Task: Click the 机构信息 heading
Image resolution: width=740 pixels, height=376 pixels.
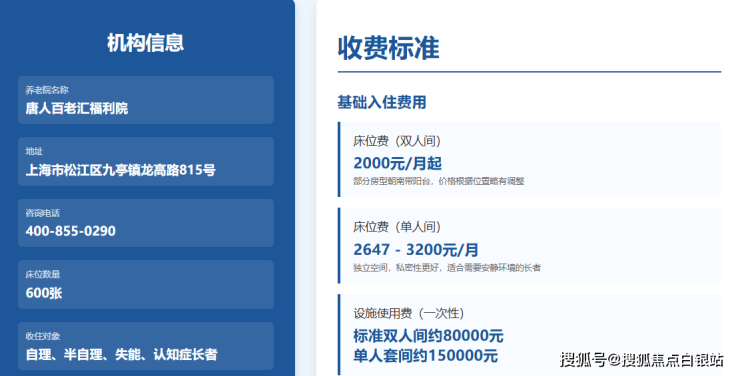Action: (145, 43)
